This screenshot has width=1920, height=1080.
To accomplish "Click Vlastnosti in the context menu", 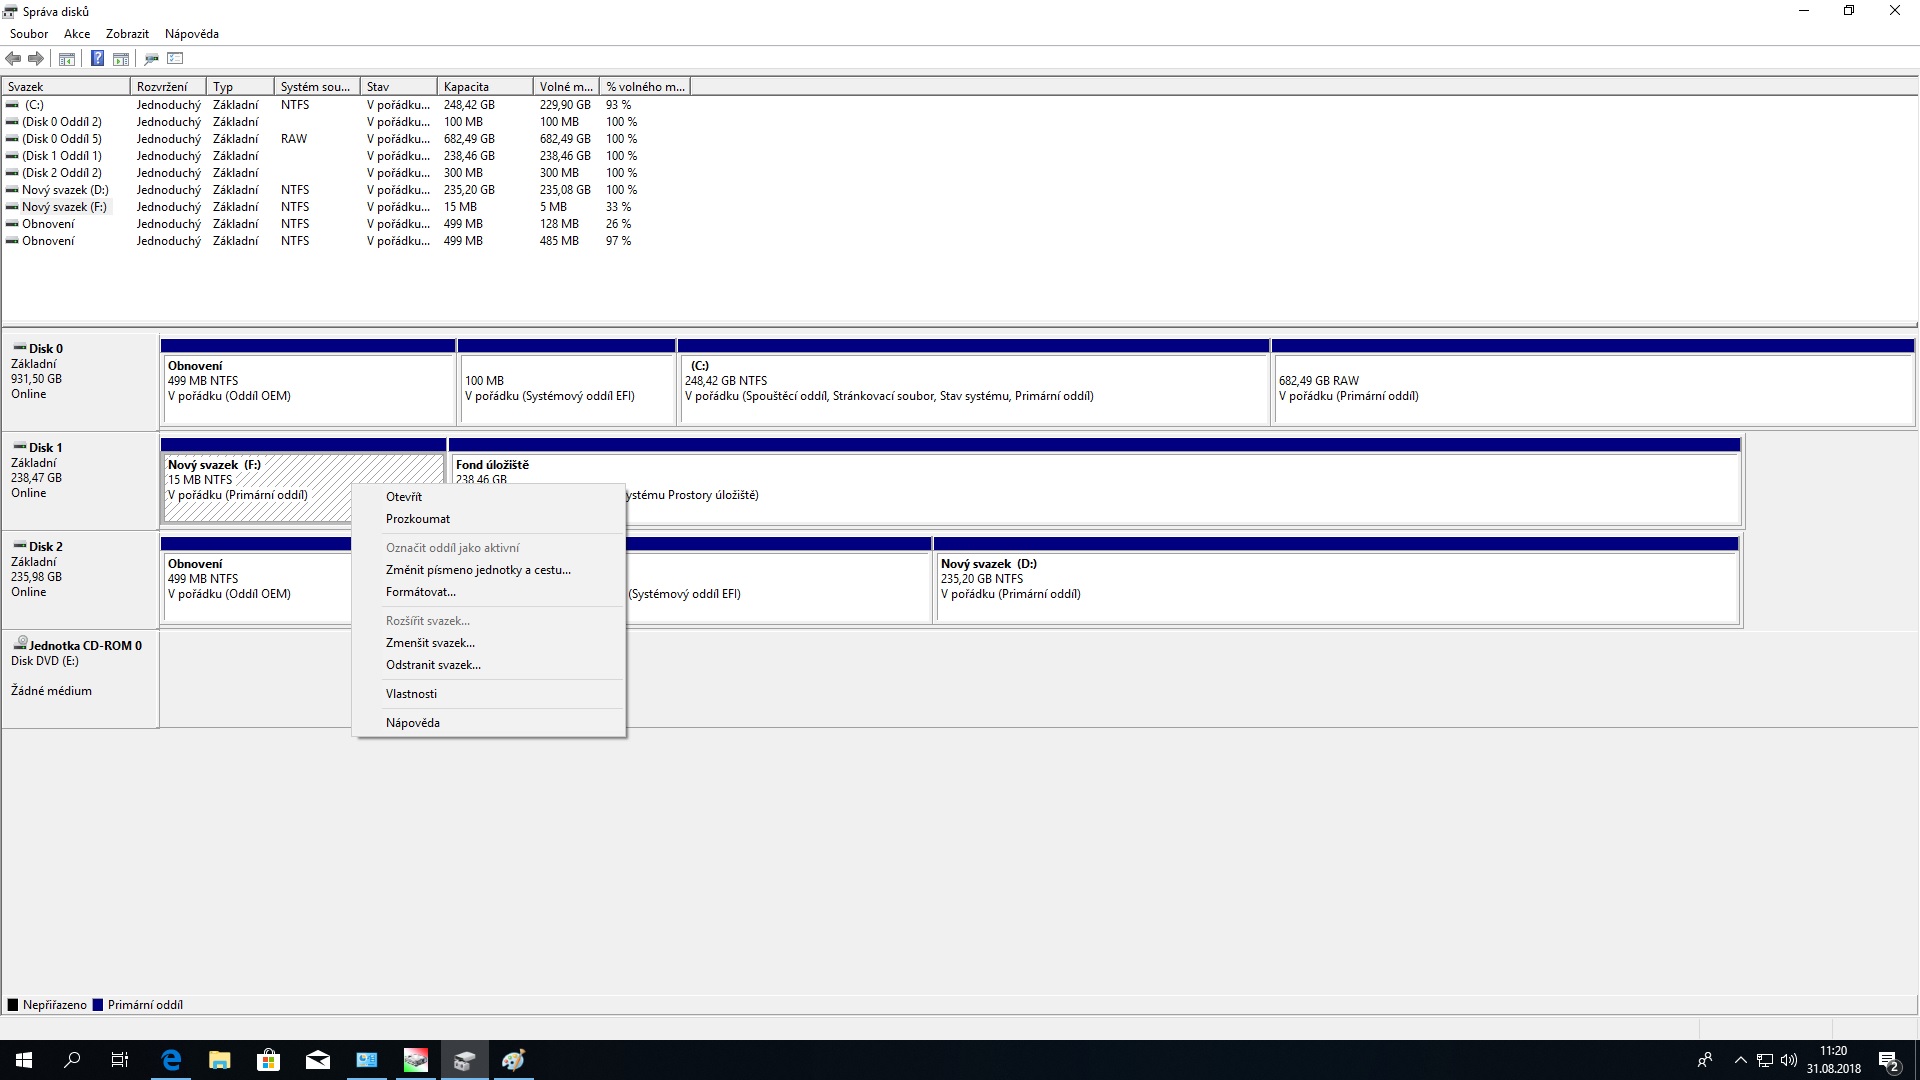I will click(411, 694).
